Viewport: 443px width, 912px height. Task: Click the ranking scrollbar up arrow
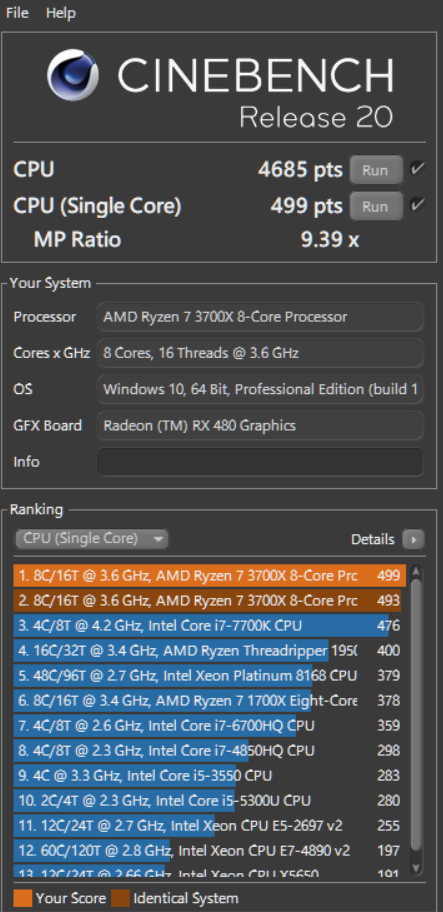[x=416, y=572]
